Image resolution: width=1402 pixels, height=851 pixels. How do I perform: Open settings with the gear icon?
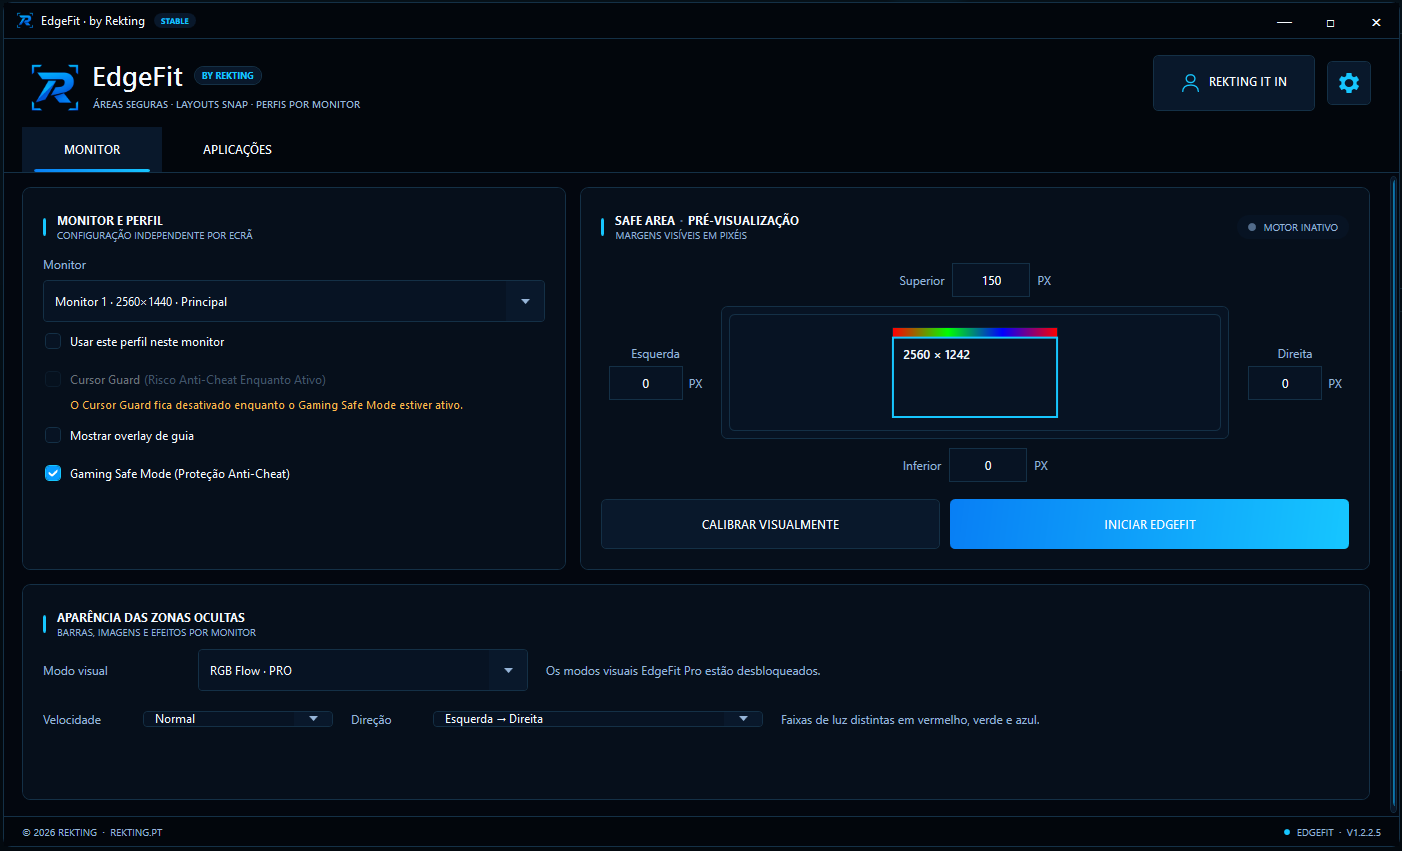tap(1348, 83)
